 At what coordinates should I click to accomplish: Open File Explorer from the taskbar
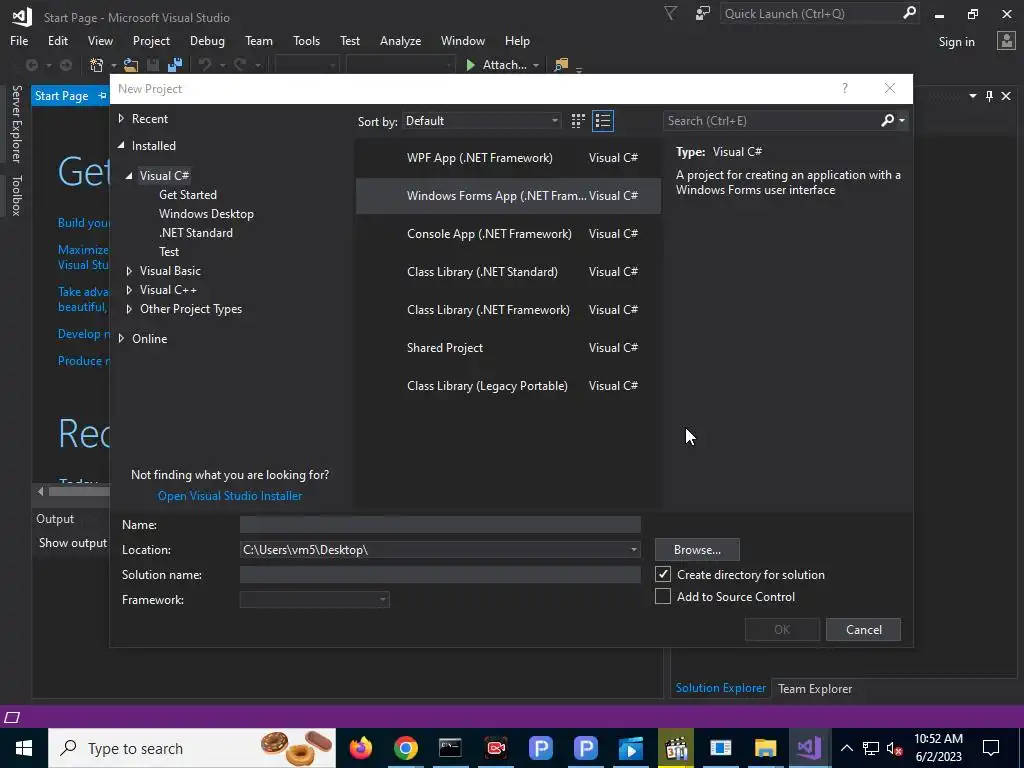[765, 748]
